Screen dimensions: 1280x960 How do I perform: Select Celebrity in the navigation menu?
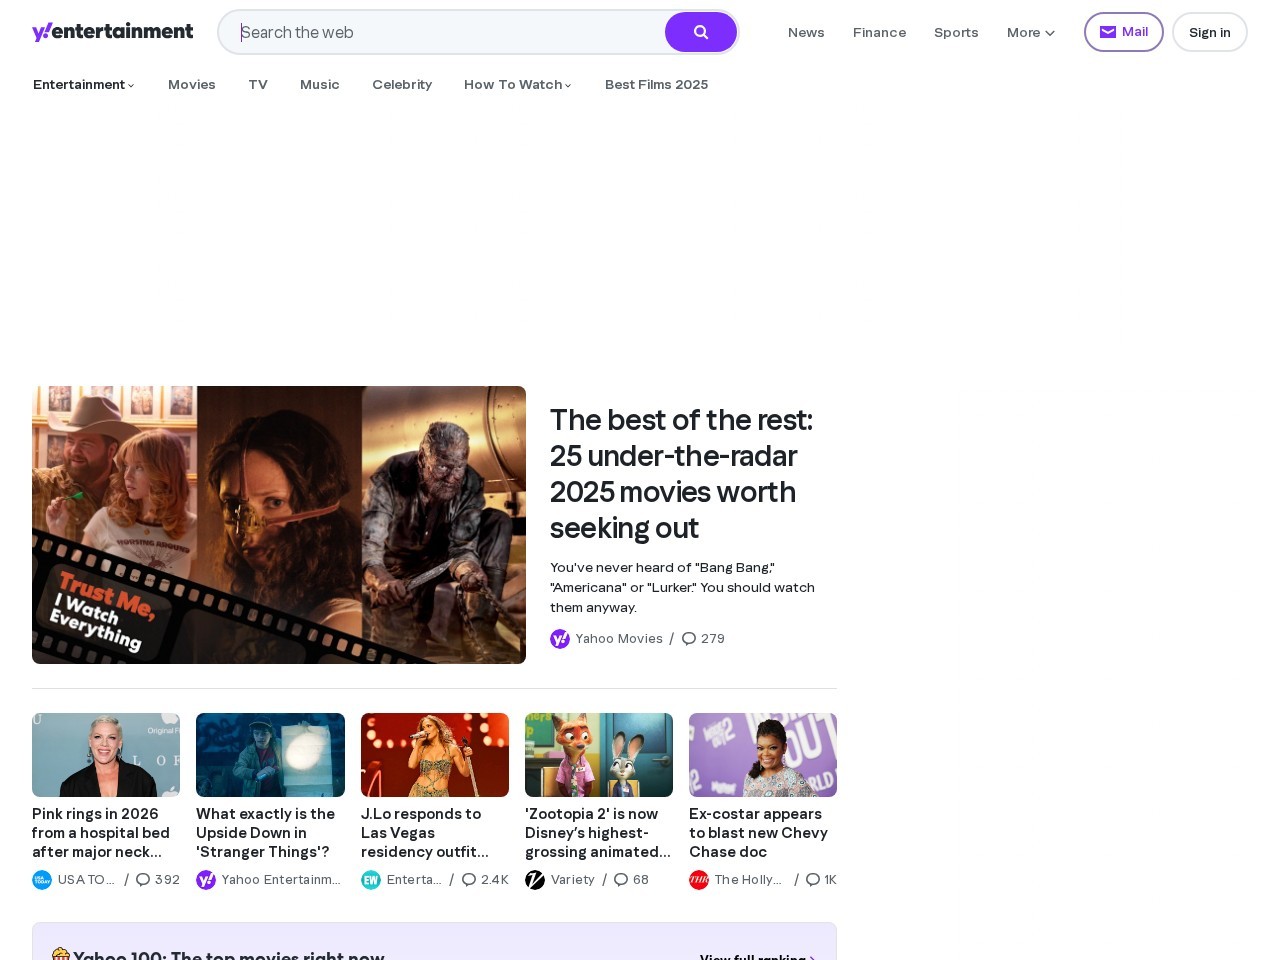(402, 85)
